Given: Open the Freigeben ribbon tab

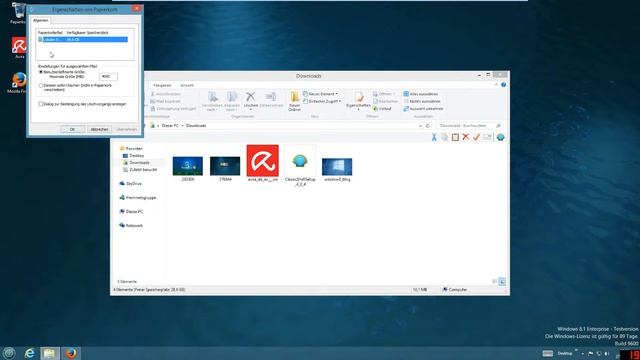Looking at the screenshot, I should pyautogui.click(x=162, y=85).
